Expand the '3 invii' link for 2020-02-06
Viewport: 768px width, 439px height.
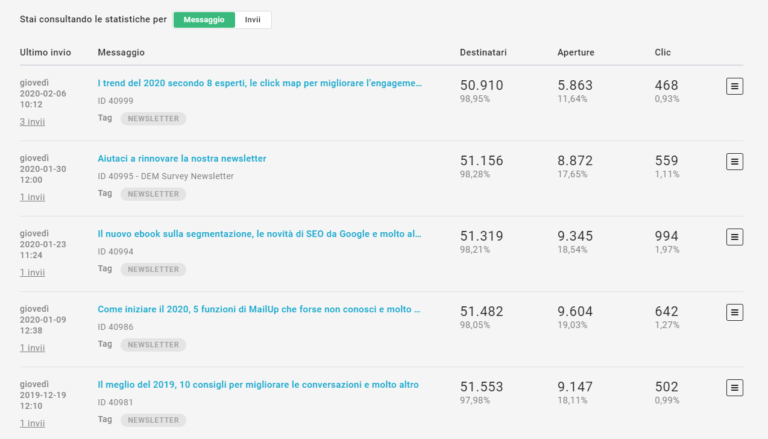32,122
